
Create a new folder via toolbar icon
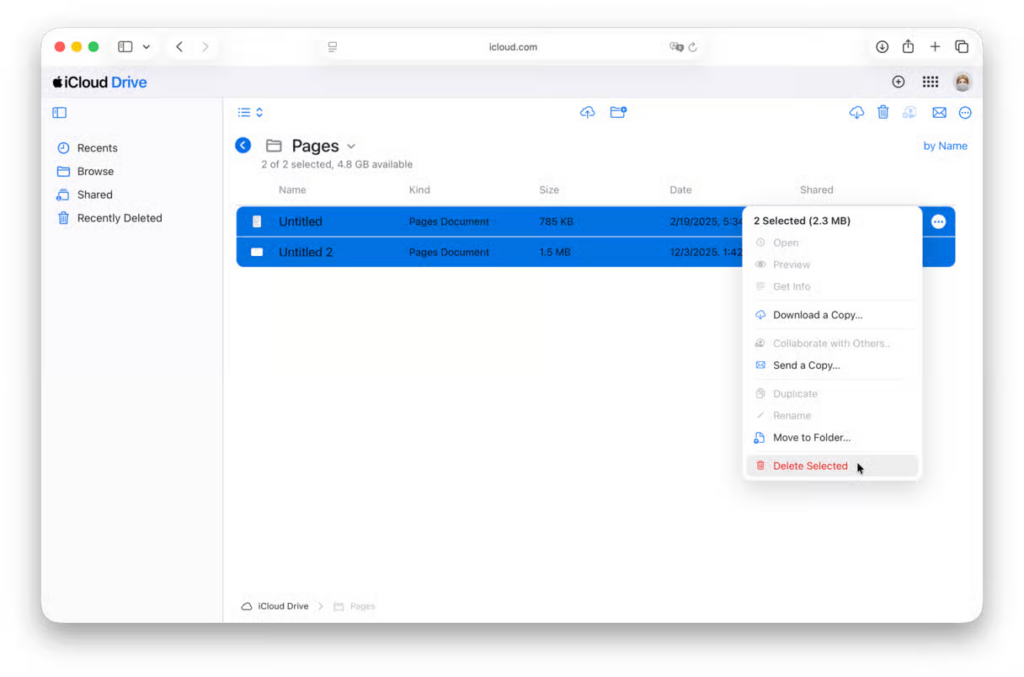click(618, 113)
